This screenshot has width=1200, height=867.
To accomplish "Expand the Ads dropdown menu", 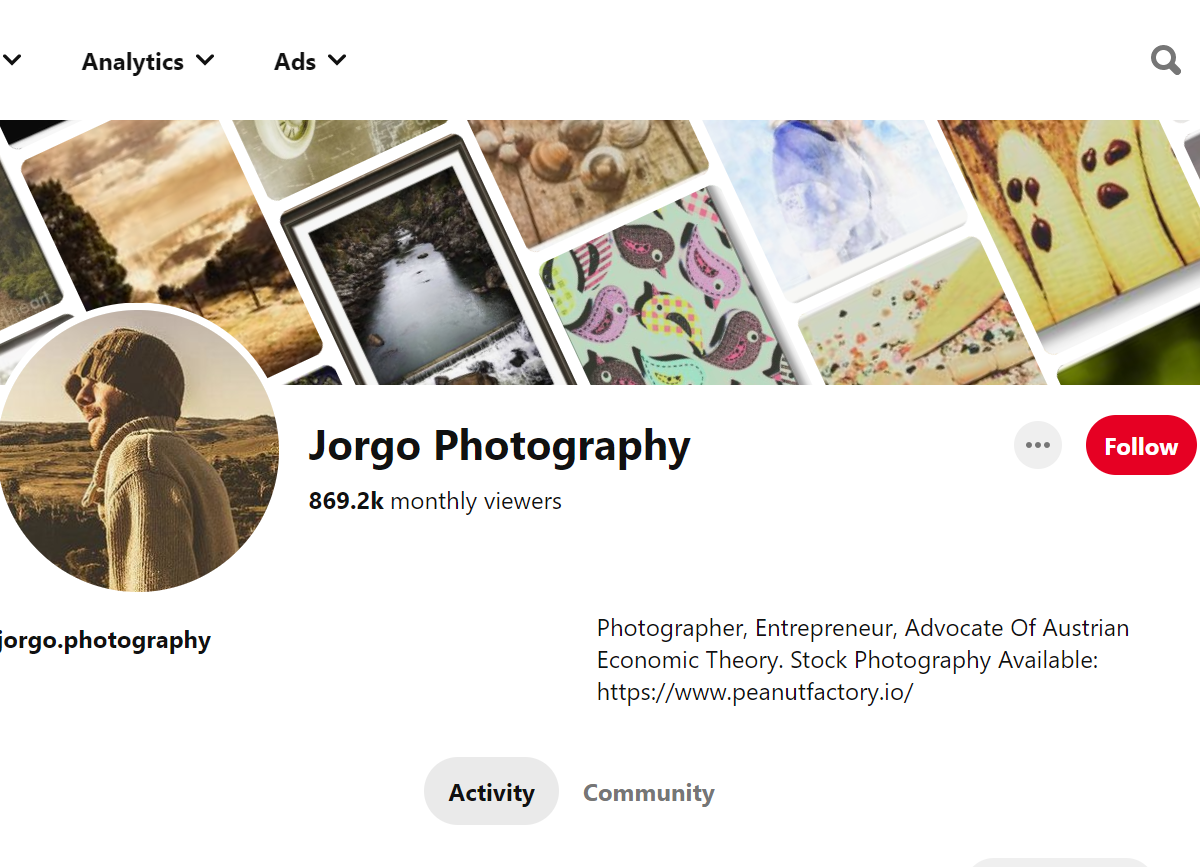I will pyautogui.click(x=310, y=61).
